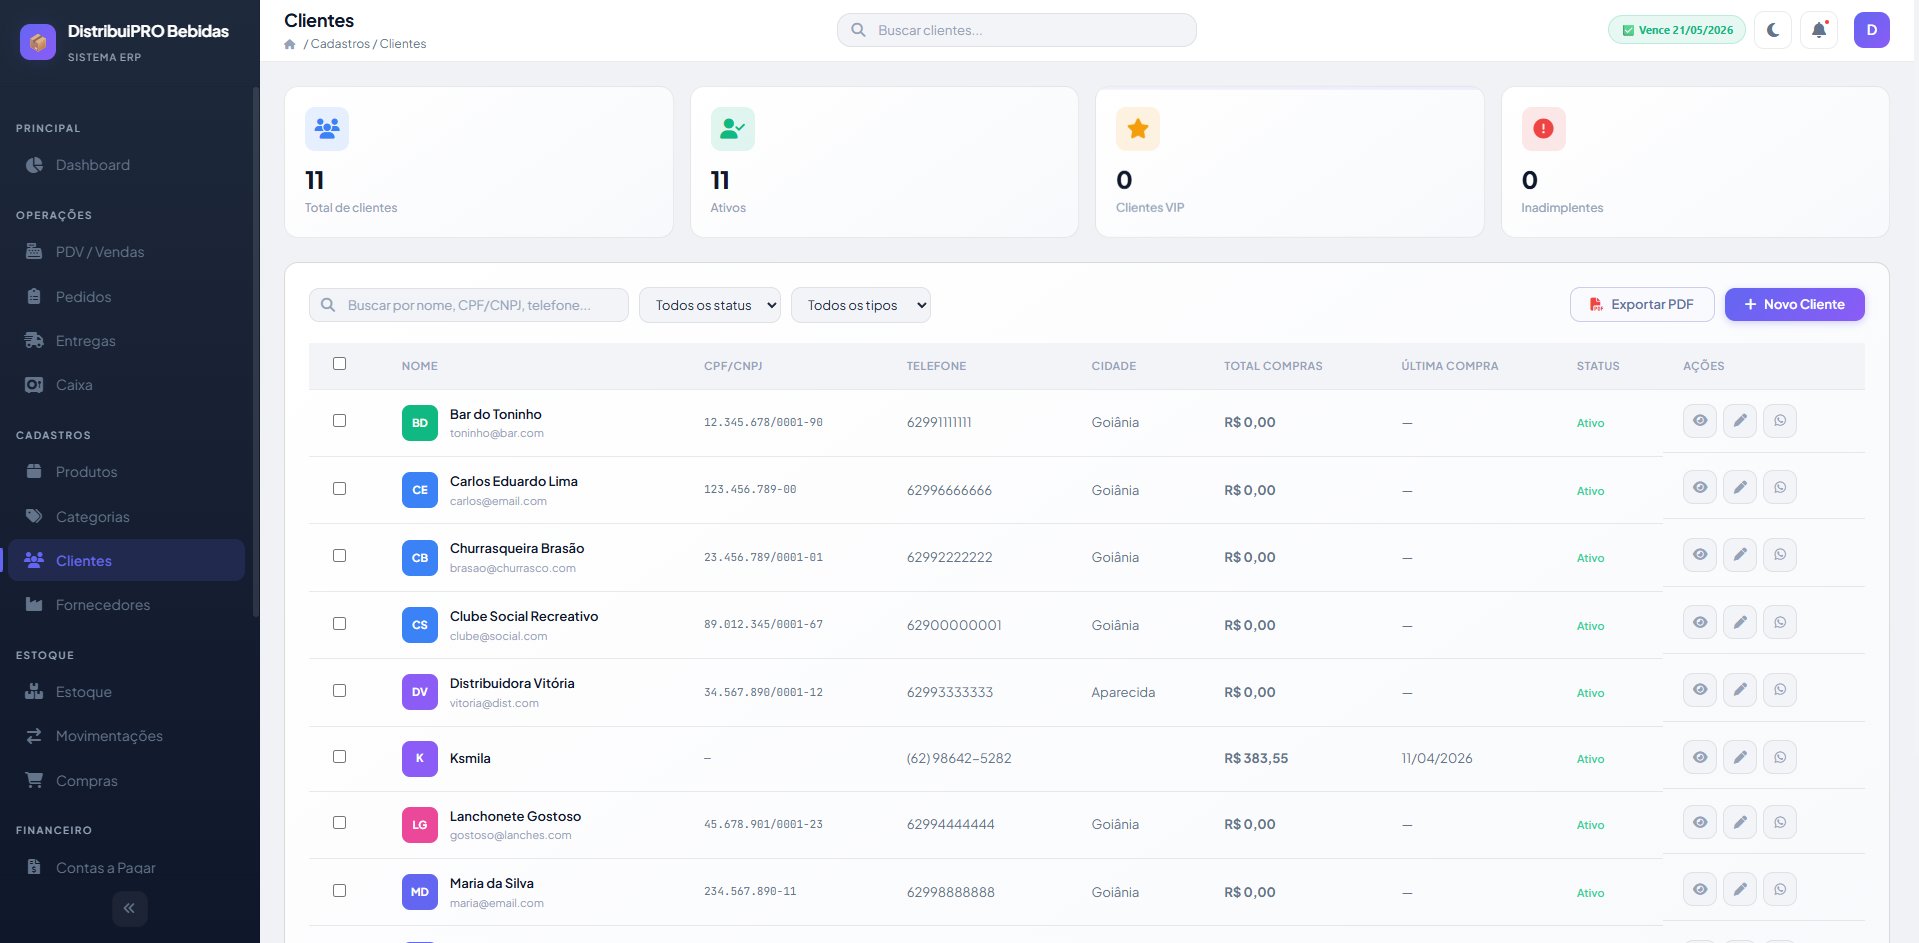Click the Inadimplentes alert icon
The height and width of the screenshot is (943, 1919).
(x=1544, y=129)
